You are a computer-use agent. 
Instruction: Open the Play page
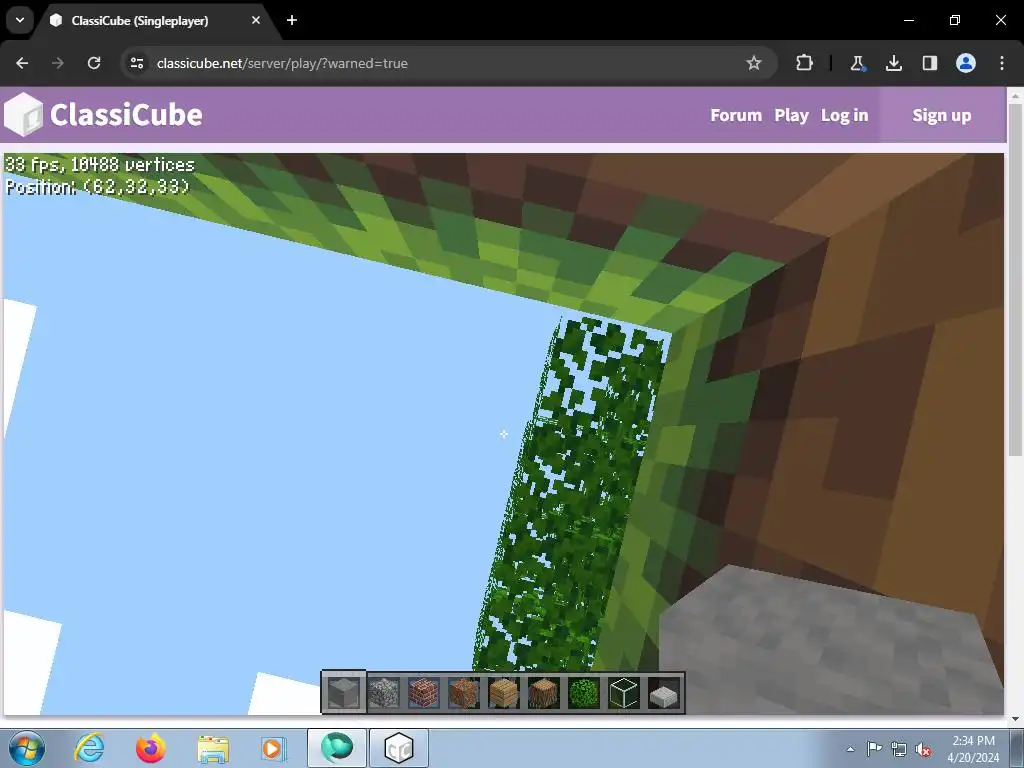pyautogui.click(x=792, y=115)
